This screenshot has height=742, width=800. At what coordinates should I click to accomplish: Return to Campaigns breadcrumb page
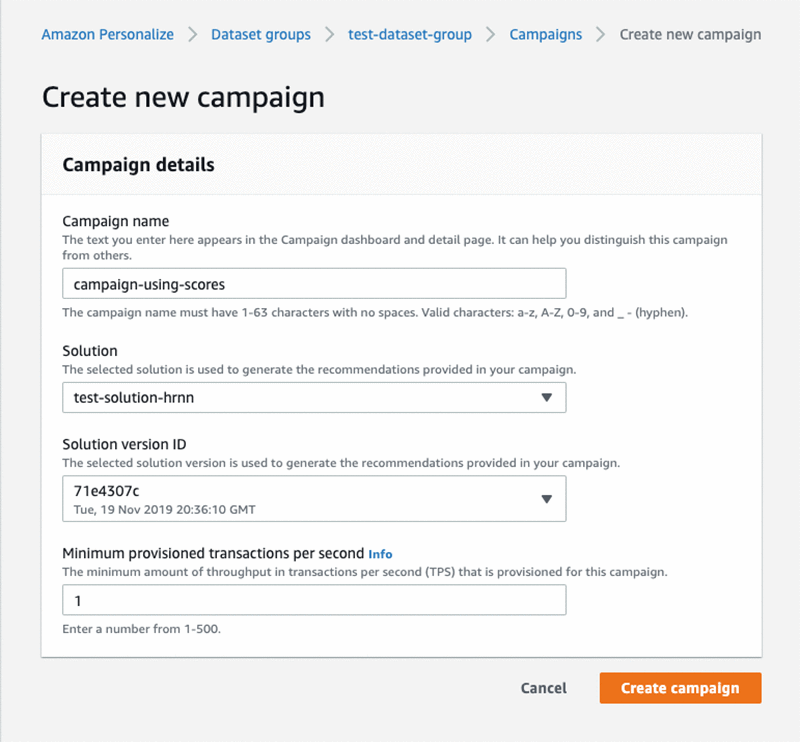click(x=545, y=35)
